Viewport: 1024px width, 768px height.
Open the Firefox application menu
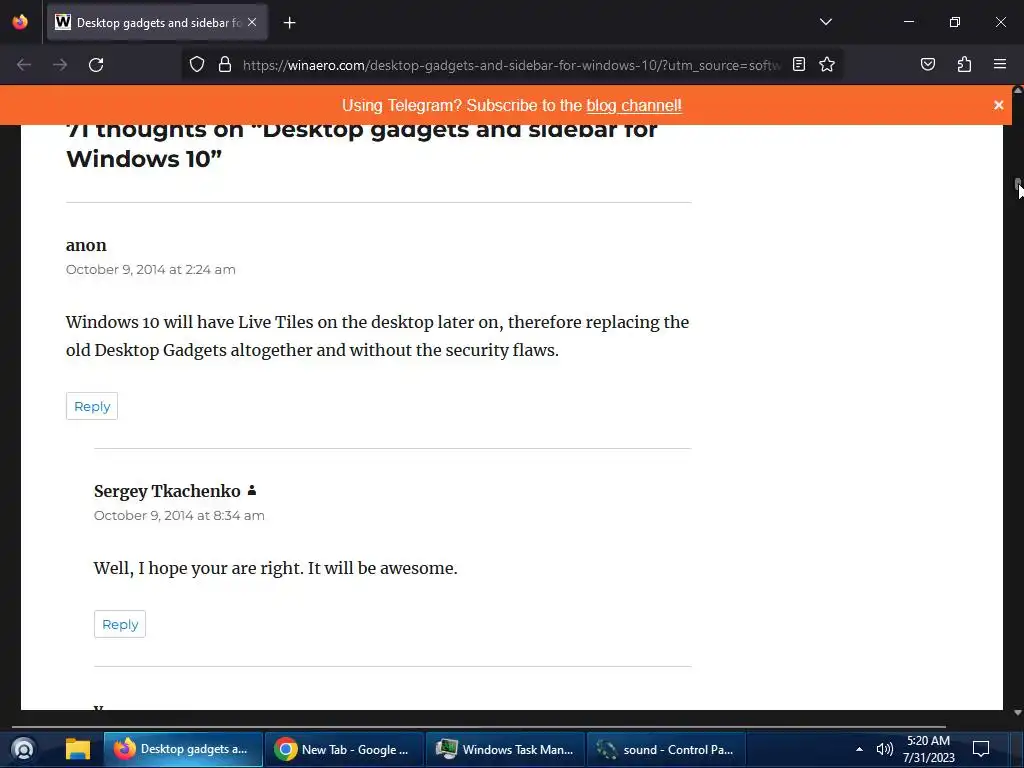click(1000, 64)
